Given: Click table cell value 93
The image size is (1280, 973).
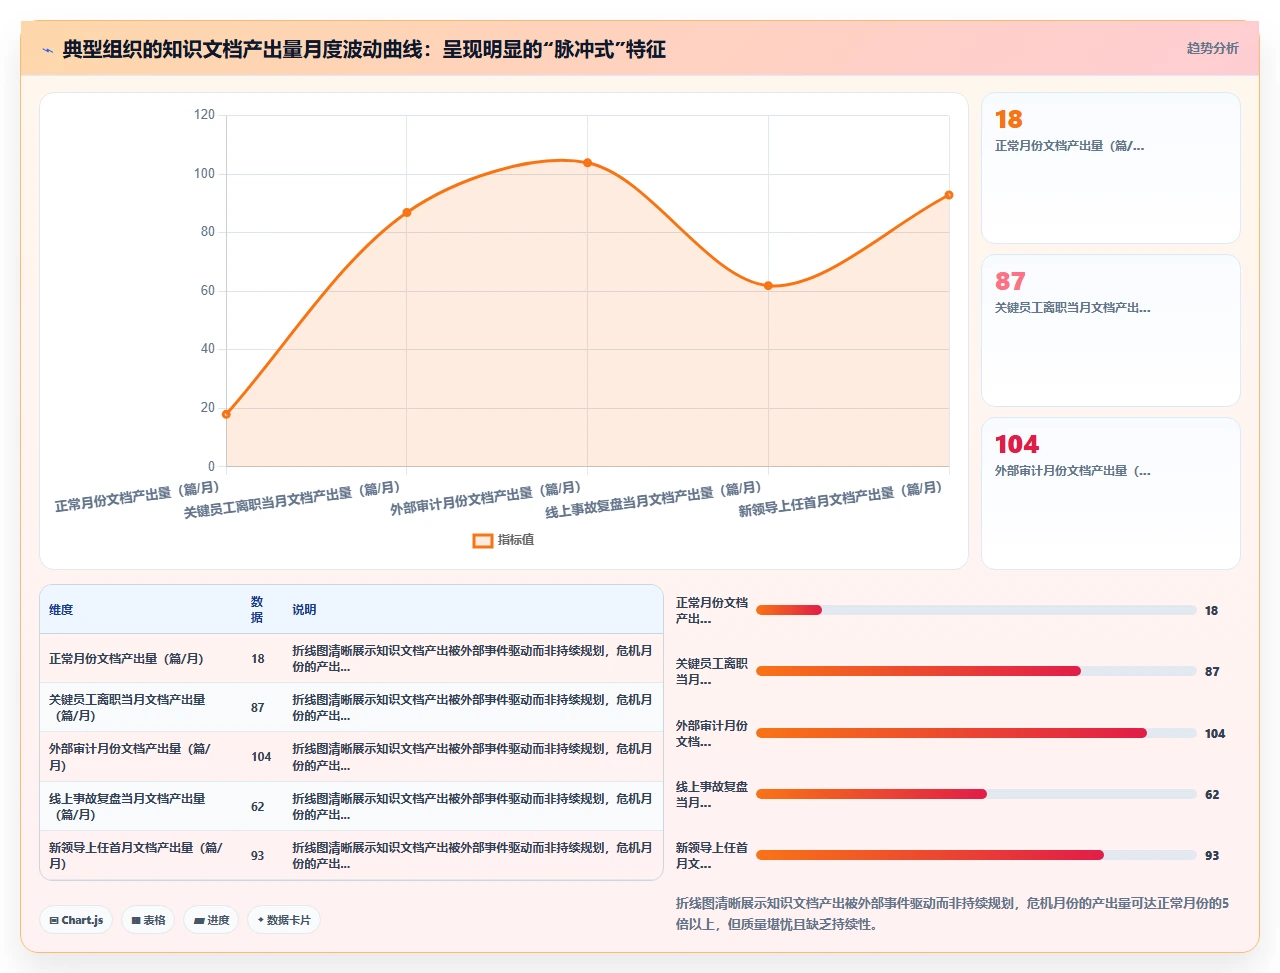Looking at the screenshot, I should 258,856.
